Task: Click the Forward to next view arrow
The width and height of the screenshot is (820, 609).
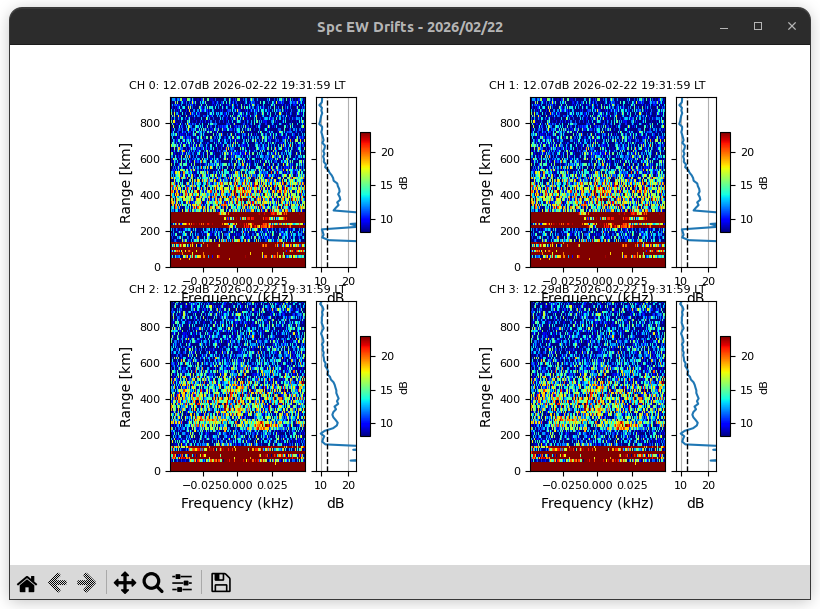Action: coord(87,583)
